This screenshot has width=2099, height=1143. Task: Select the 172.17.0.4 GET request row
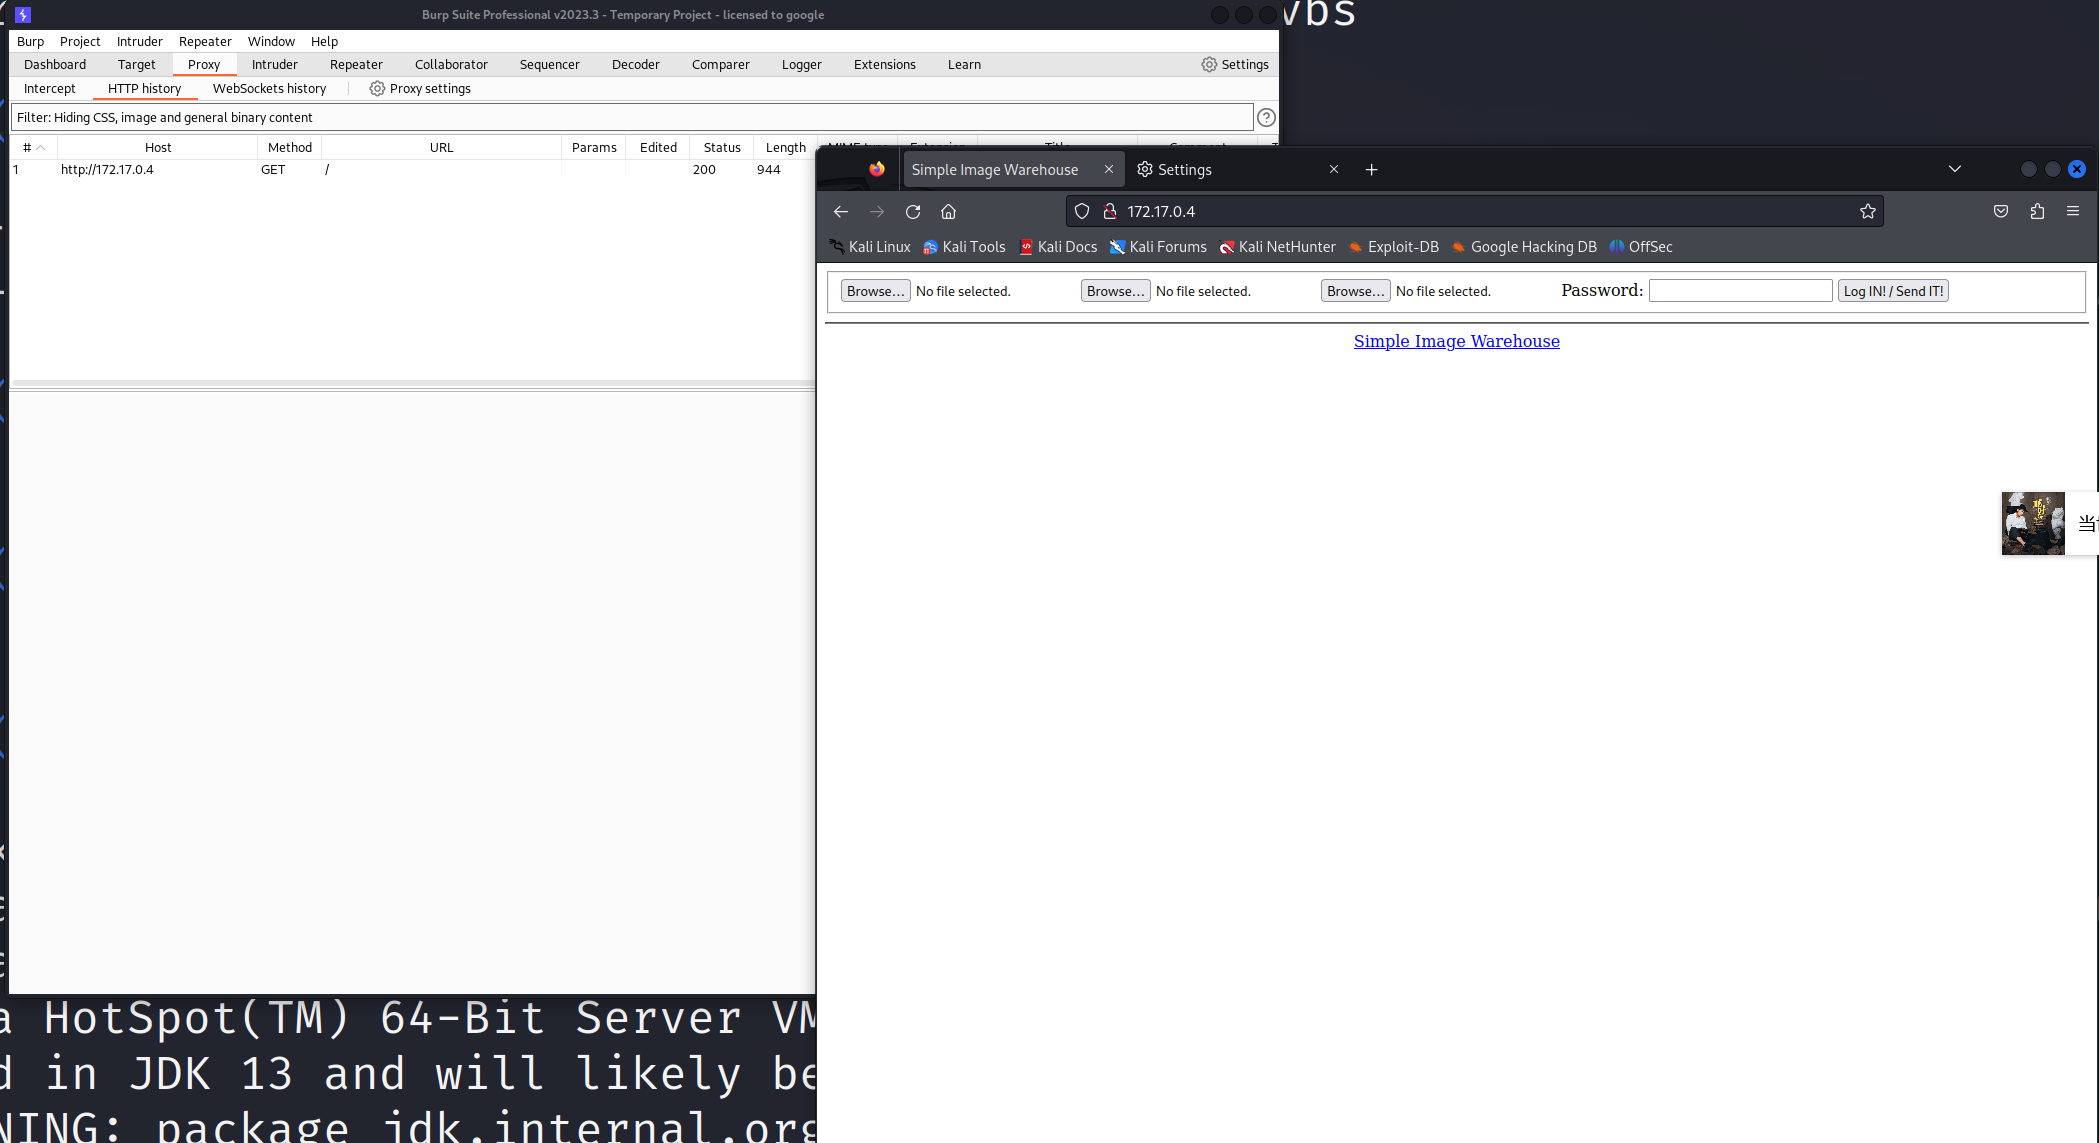pos(300,170)
